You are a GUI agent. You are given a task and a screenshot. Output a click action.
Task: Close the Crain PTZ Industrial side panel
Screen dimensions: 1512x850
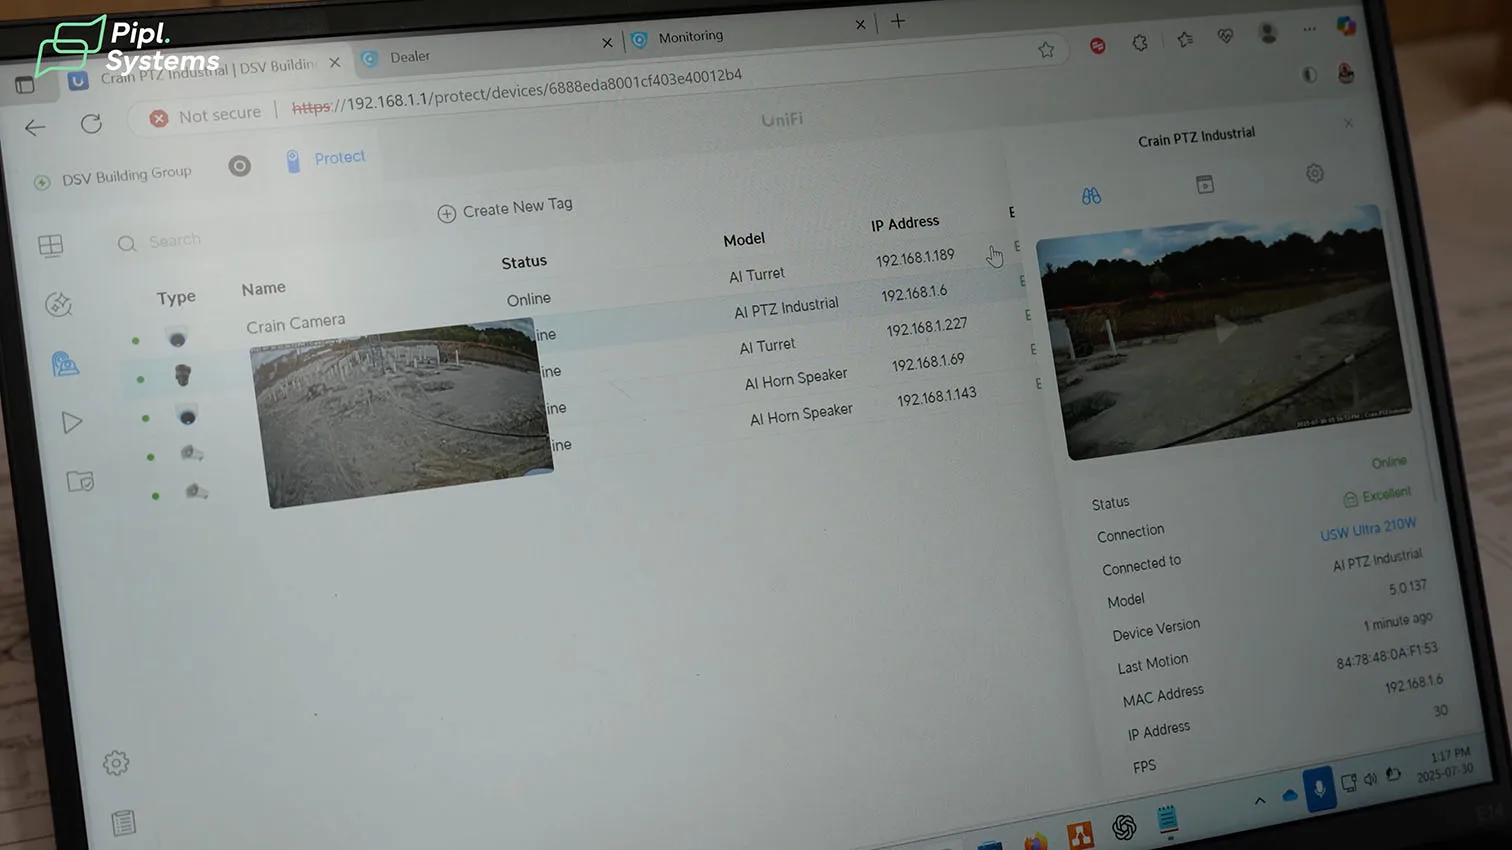1349,123
